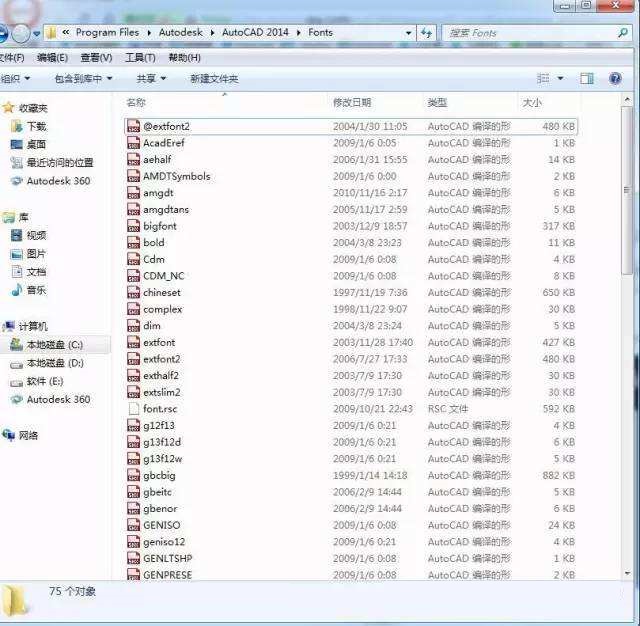
Task: Sort by the 大小 column header
Action: pyautogui.click(x=532, y=102)
